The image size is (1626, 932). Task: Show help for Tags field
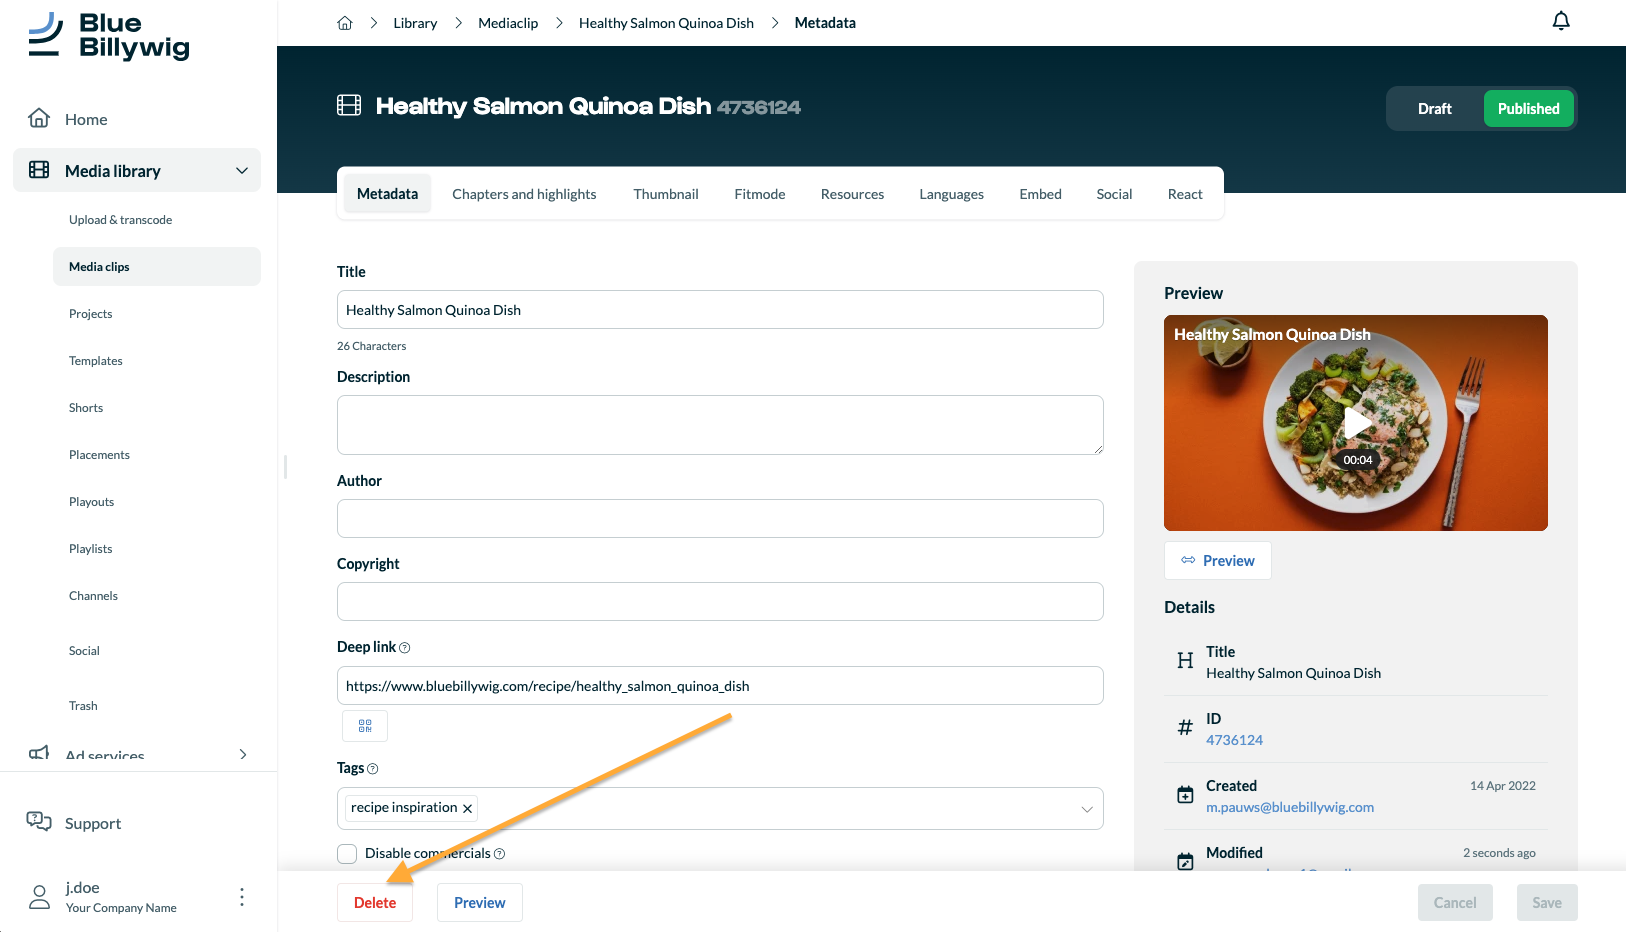pos(373,769)
